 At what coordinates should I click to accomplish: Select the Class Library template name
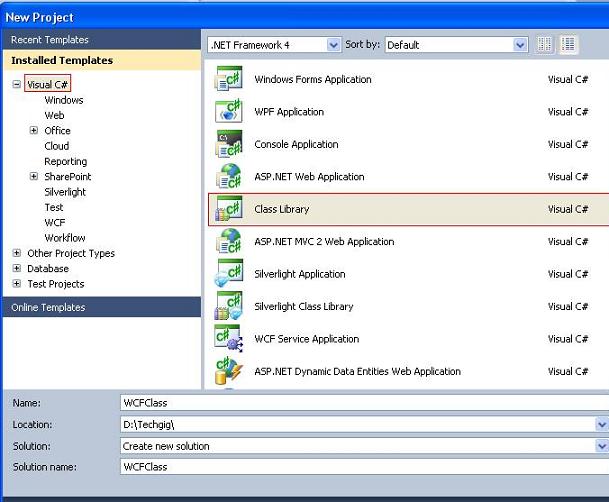point(282,209)
